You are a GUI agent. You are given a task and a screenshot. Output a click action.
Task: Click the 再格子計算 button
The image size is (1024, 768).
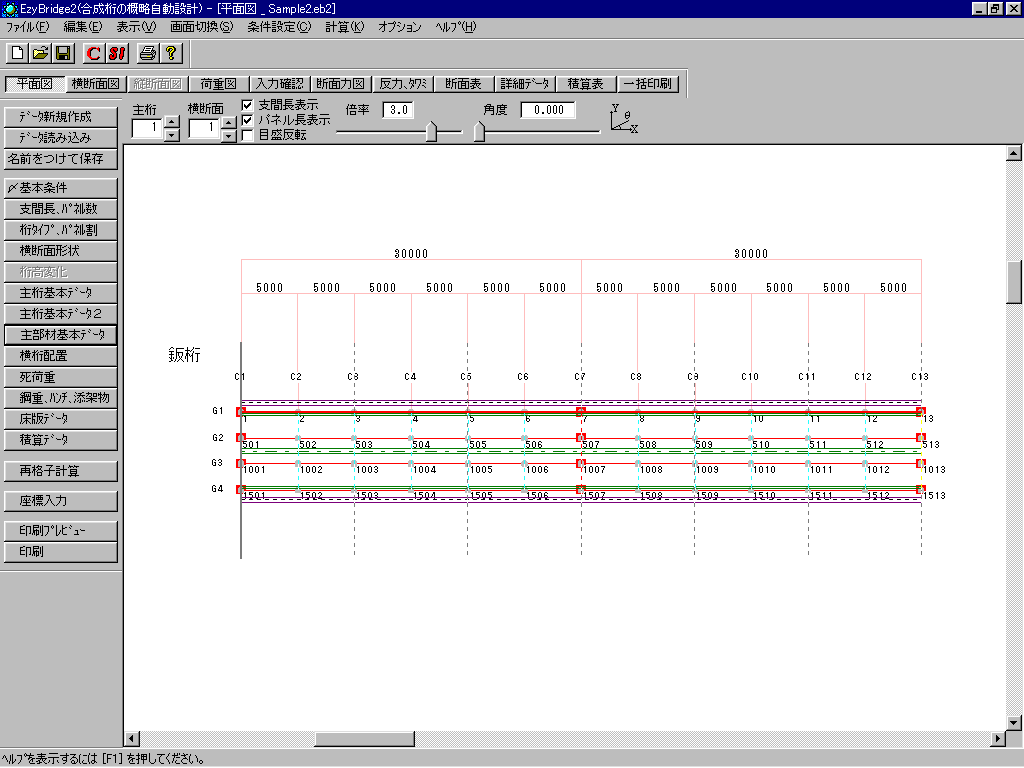pyautogui.click(x=61, y=471)
